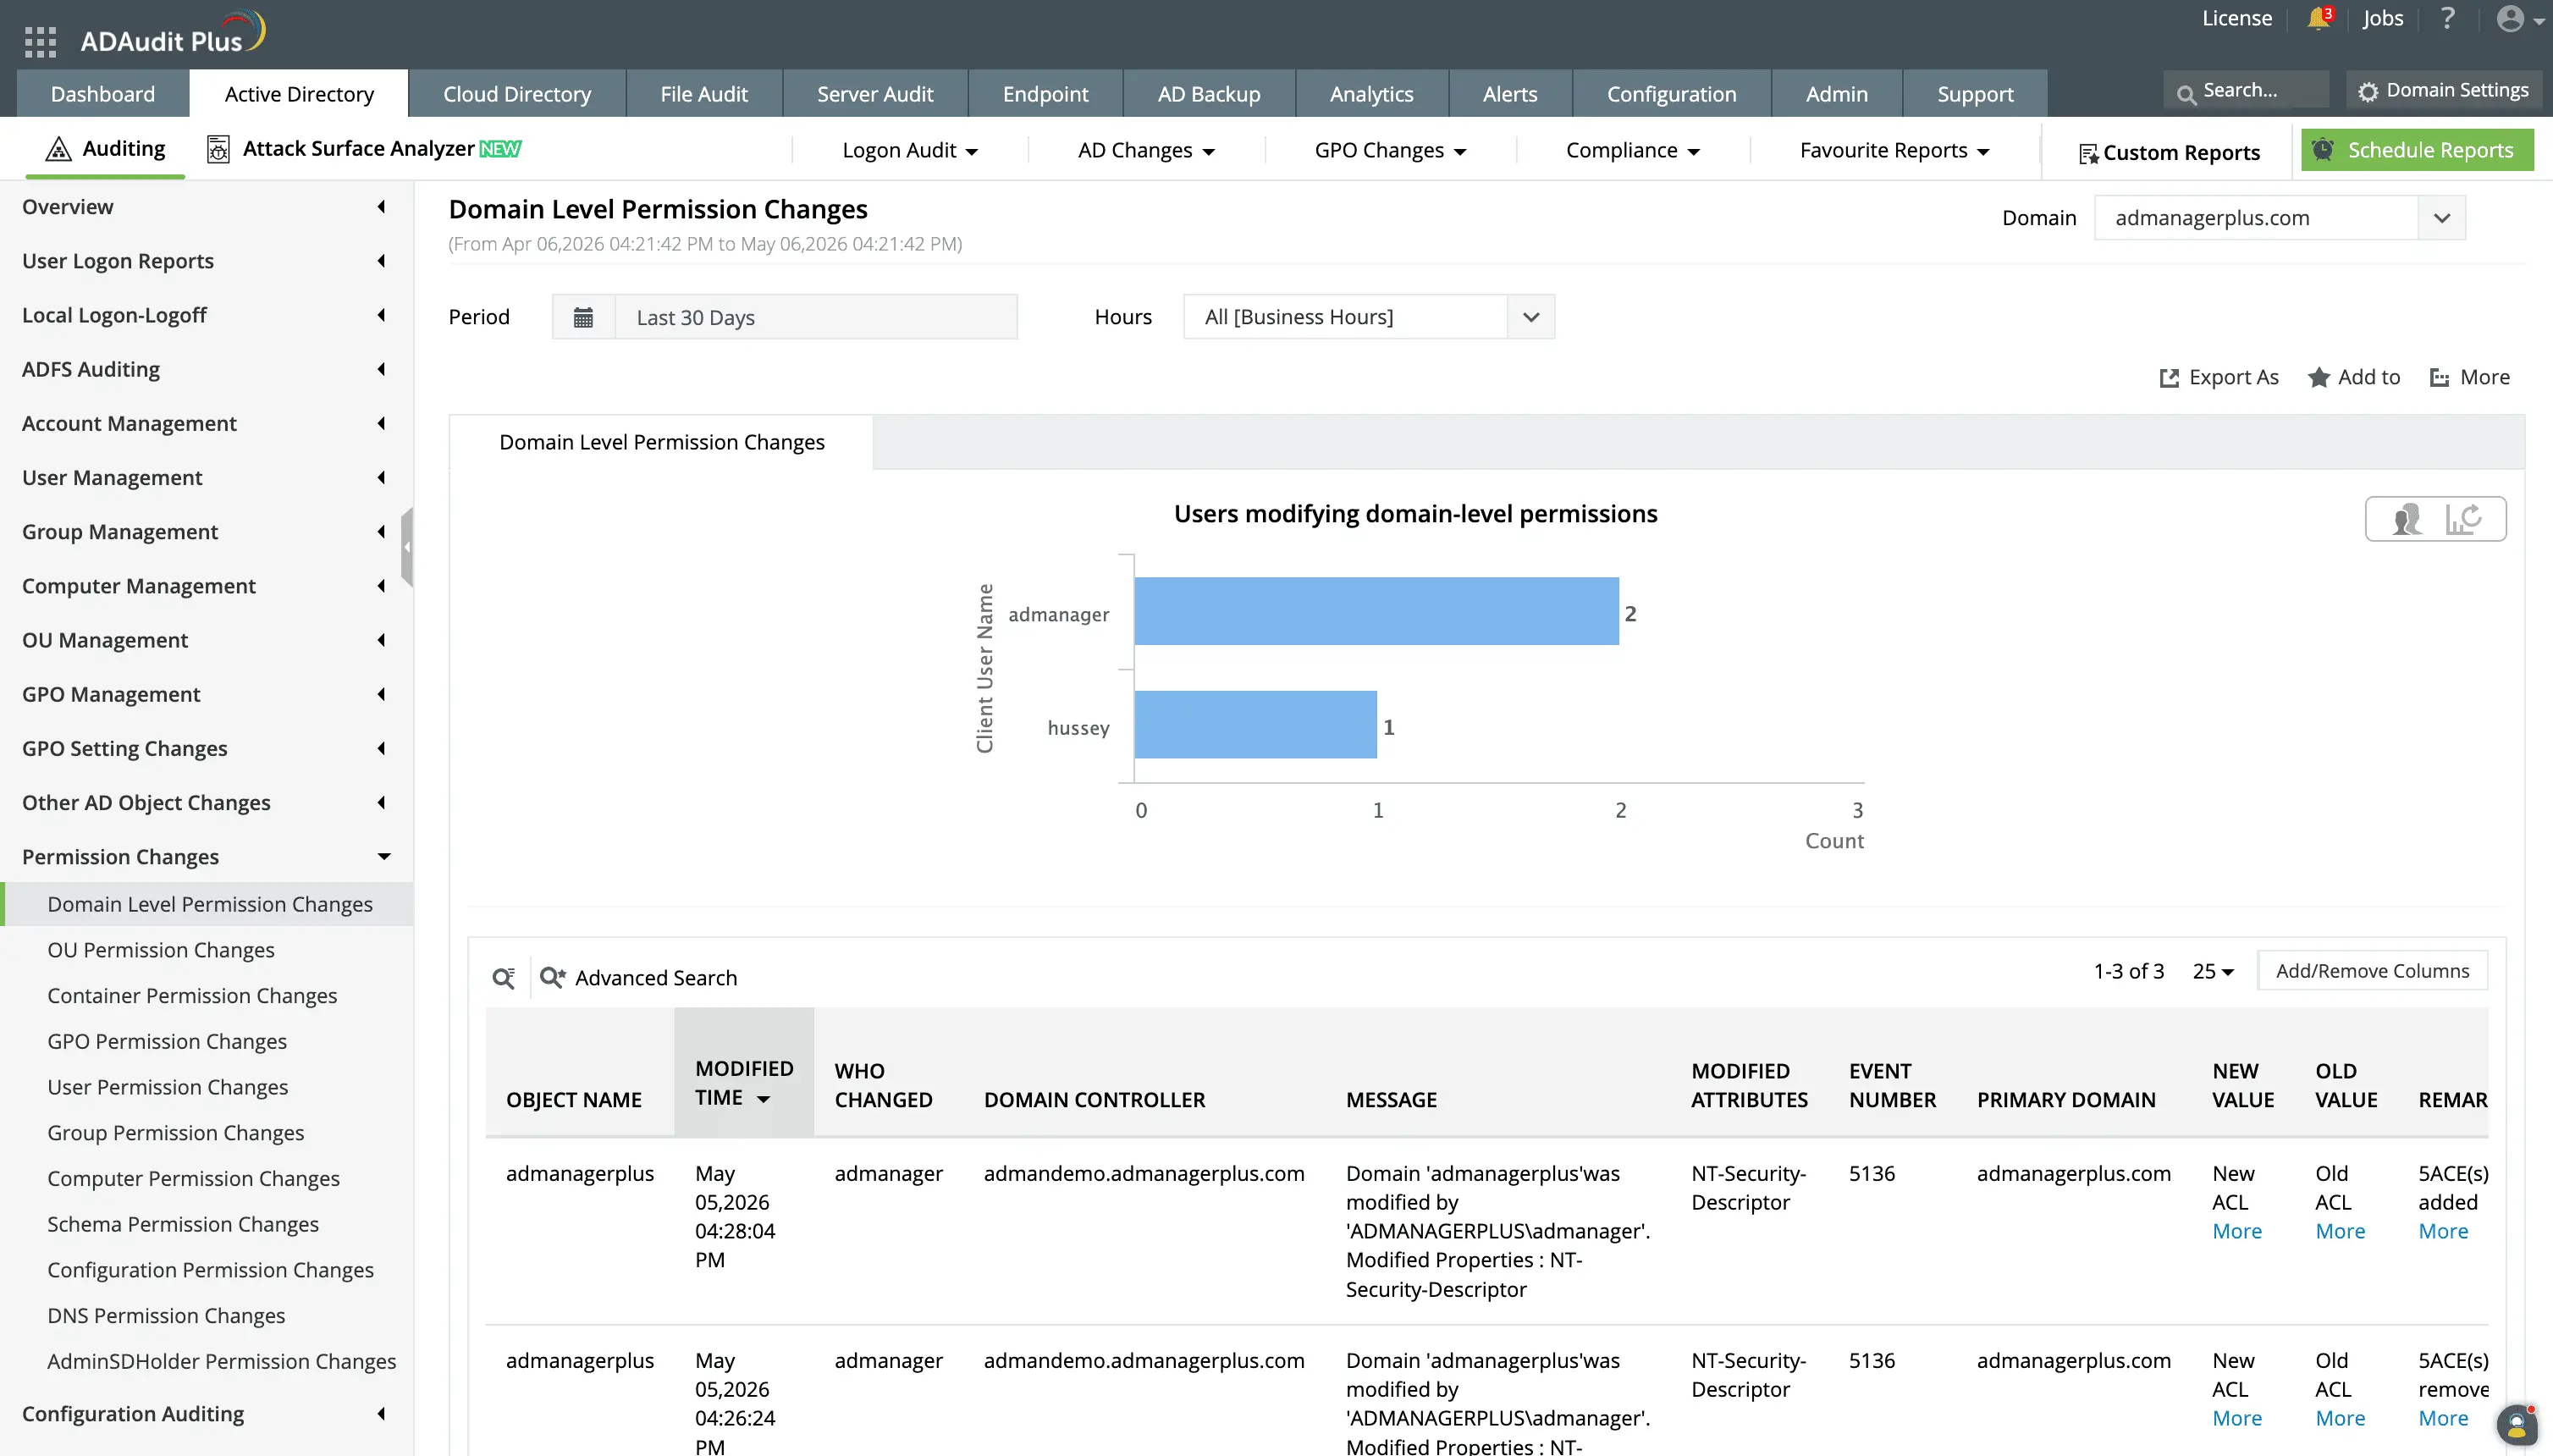Open the chat support bubble icon
This screenshot has height=1456, width=2553.
pyautogui.click(x=2516, y=1425)
